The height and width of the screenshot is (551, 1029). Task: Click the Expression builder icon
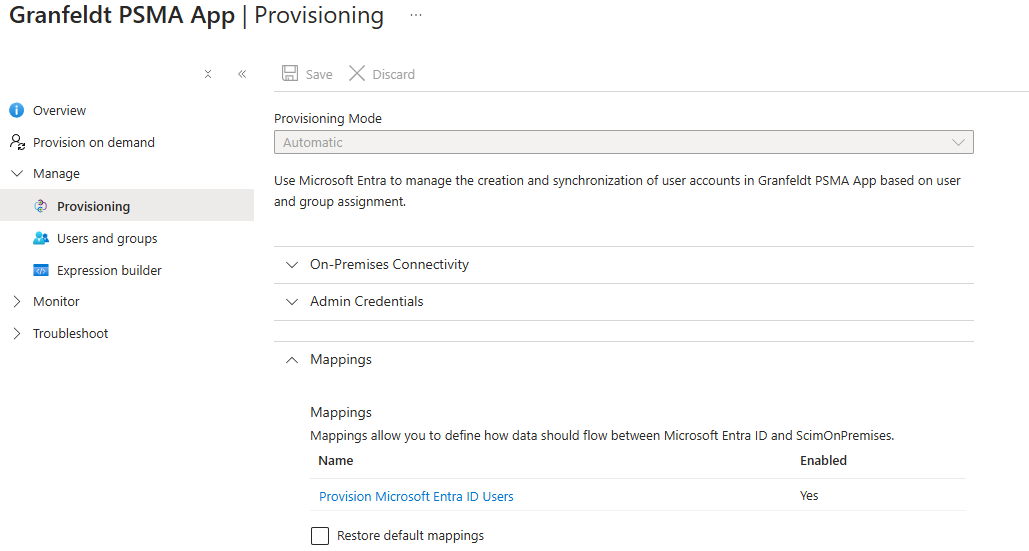pyautogui.click(x=41, y=271)
